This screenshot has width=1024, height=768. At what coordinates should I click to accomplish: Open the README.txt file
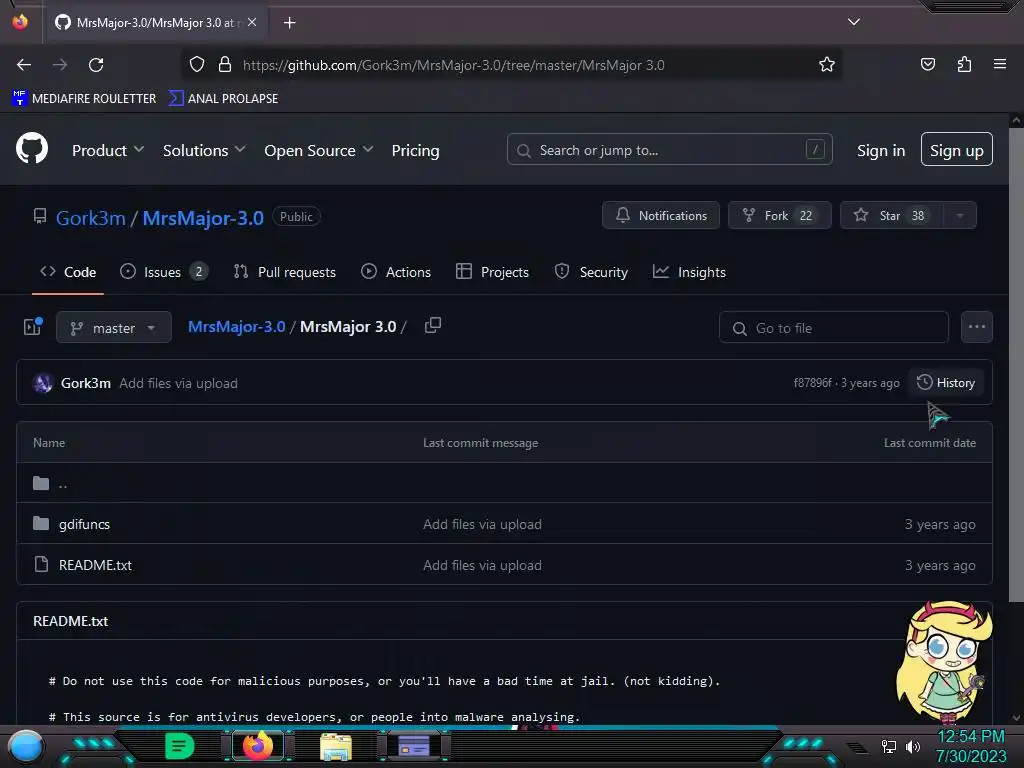[95, 565]
